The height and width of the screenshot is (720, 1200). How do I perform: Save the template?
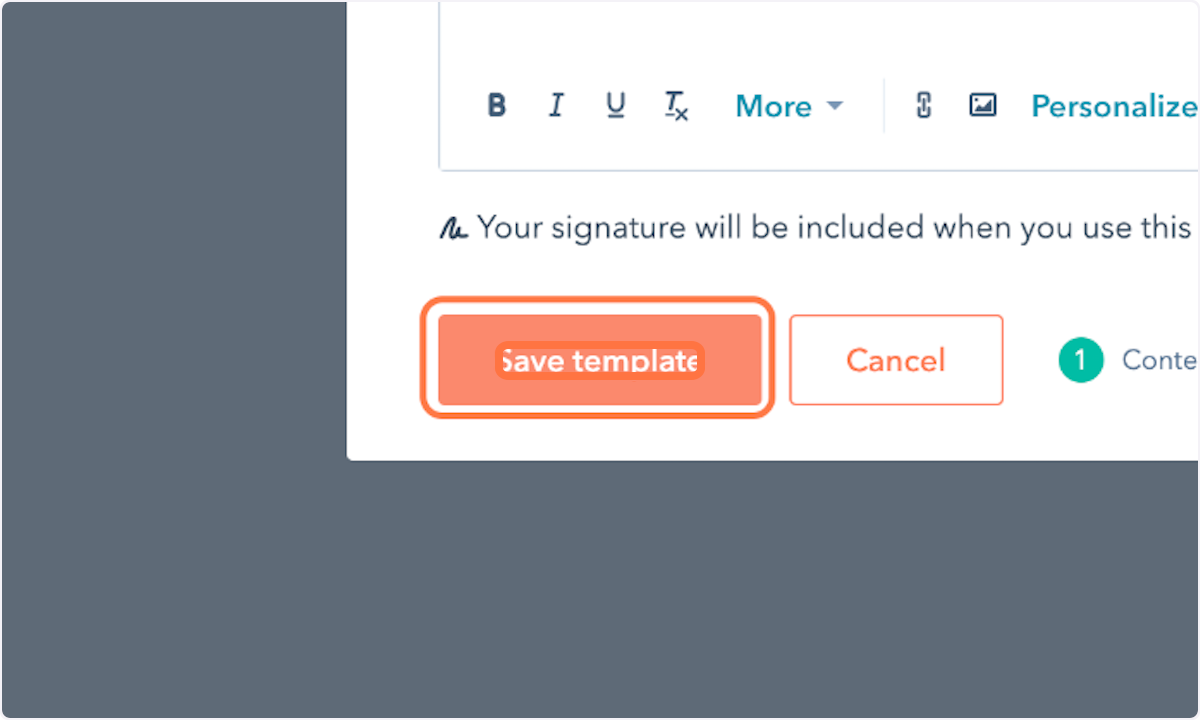tap(600, 360)
